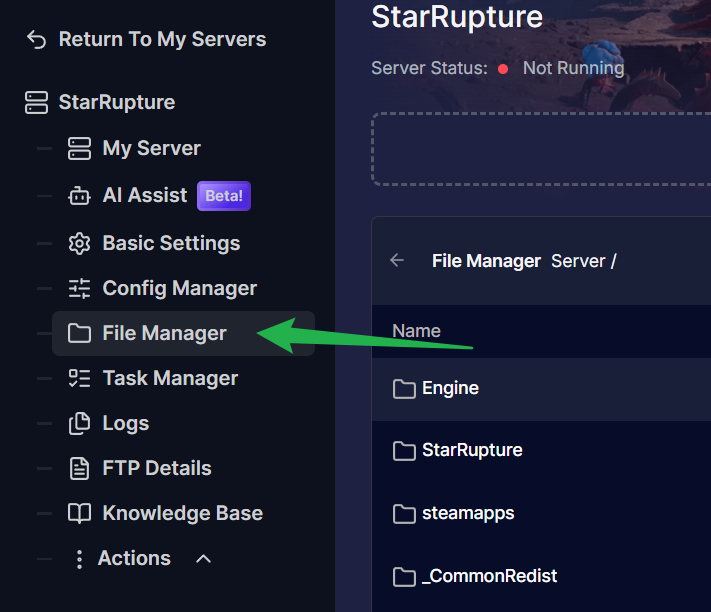Image resolution: width=711 pixels, height=612 pixels.
Task: Click the Return To My Servers arrow icon
Action: 37,40
